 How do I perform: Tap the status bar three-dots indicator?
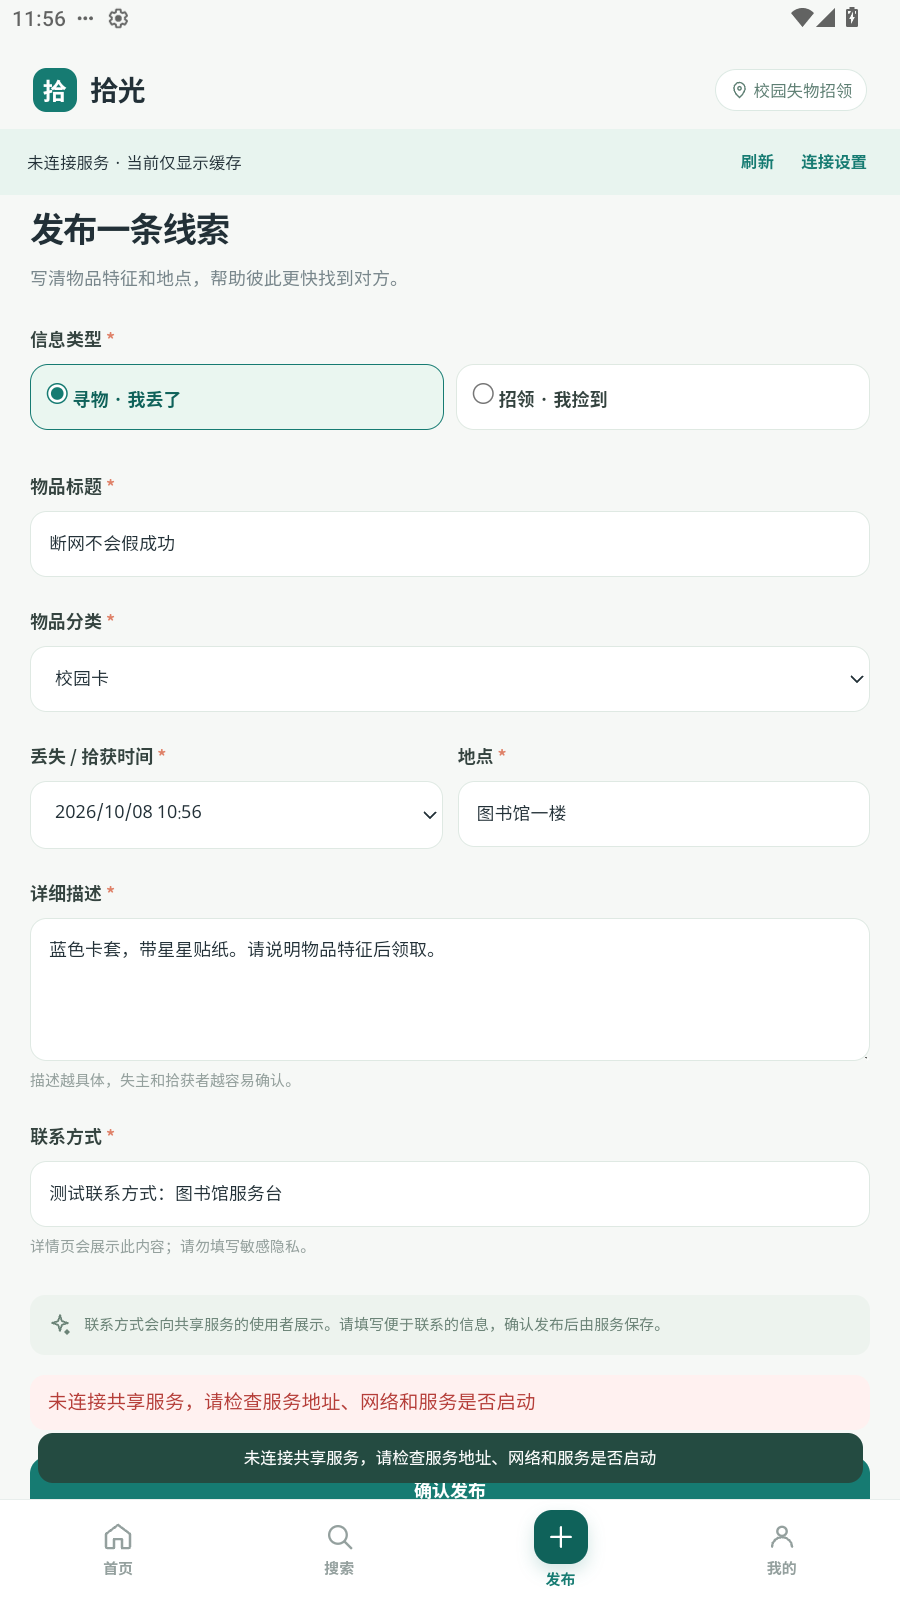tap(85, 18)
